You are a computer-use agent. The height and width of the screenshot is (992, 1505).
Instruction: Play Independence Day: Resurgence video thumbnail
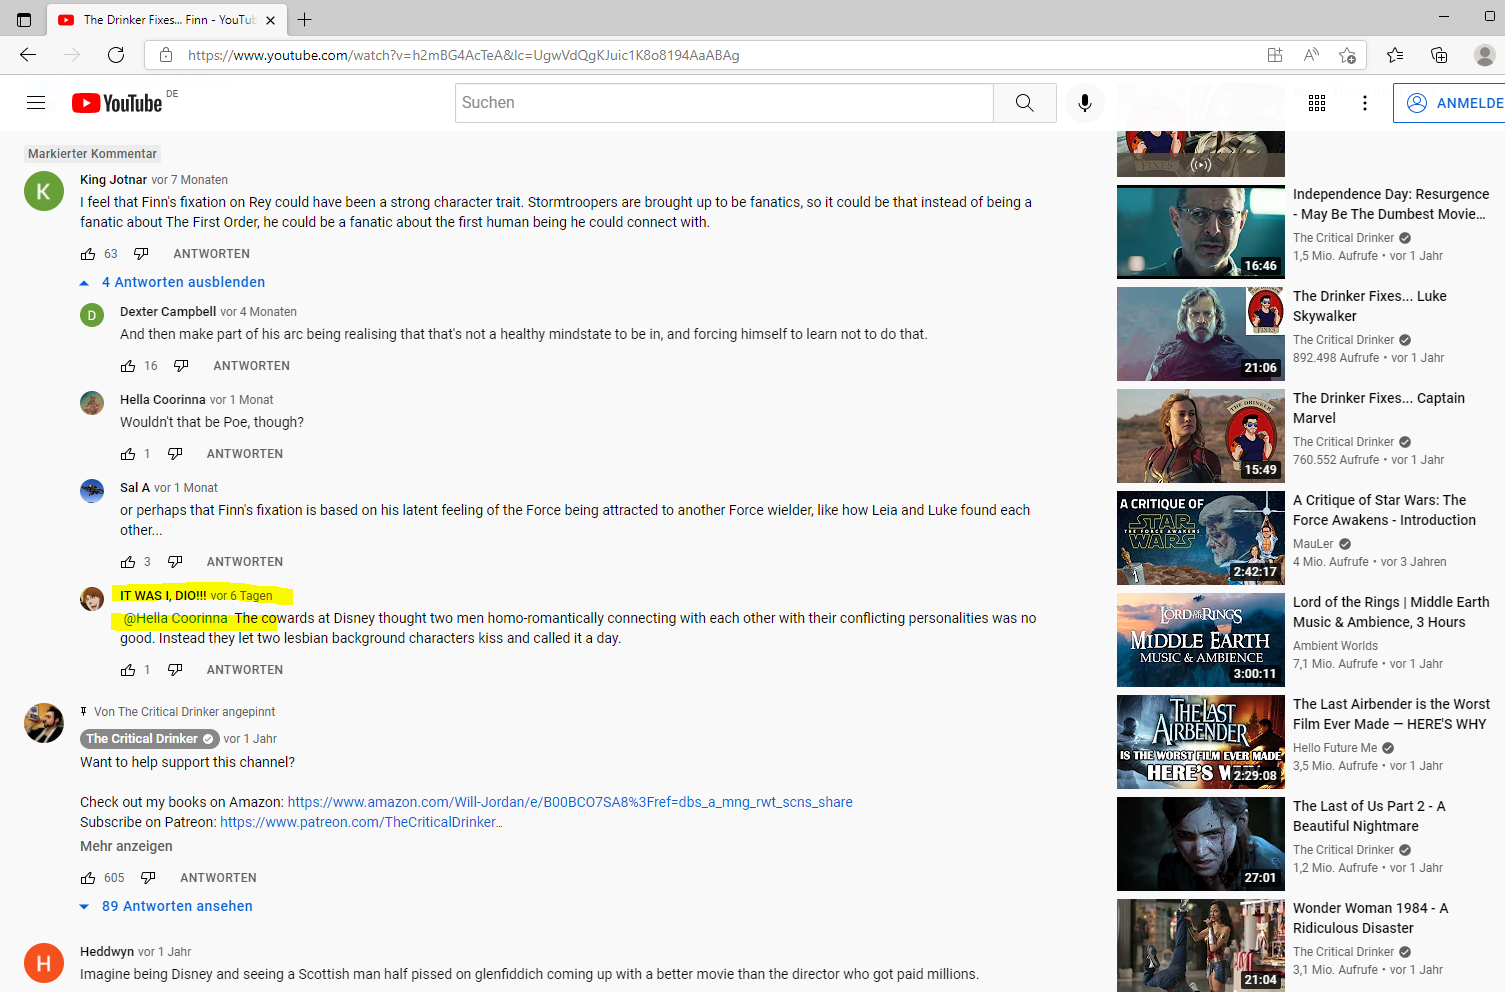click(x=1201, y=232)
